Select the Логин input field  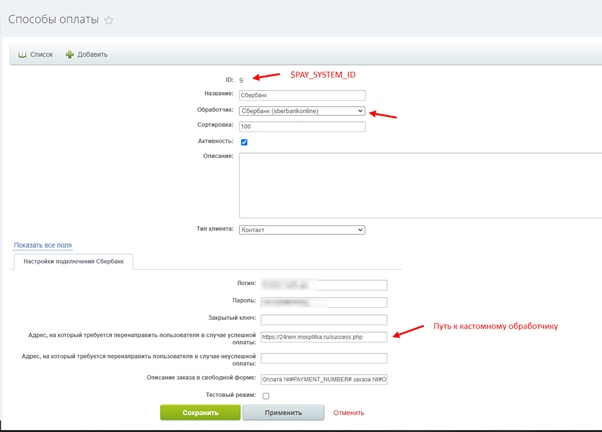point(323,284)
